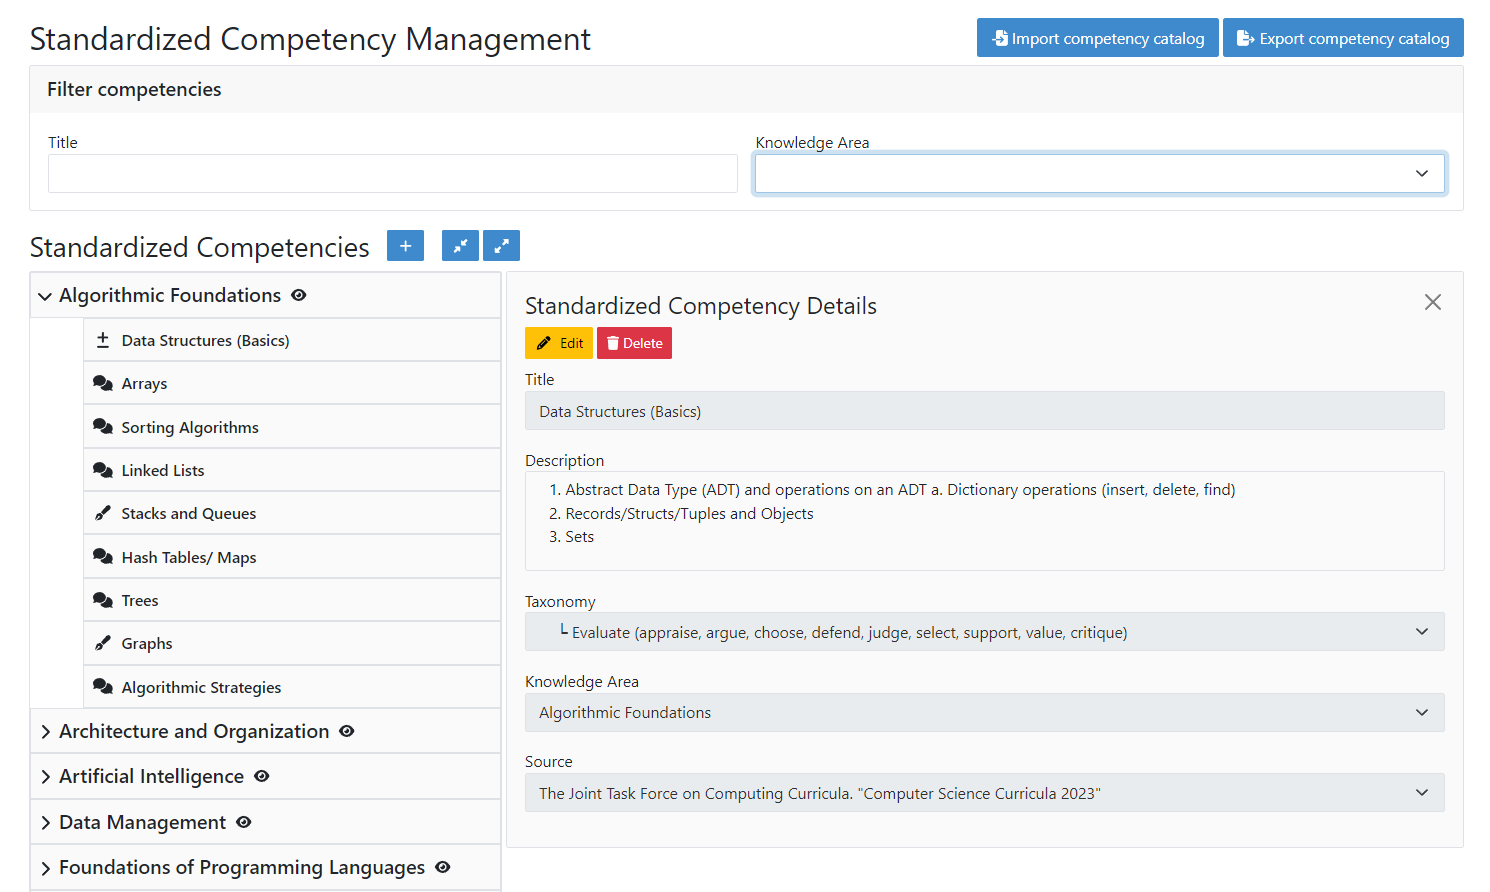1490x892 pixels.
Task: Expand all tree nodes using the outward arrows icon
Action: pyautogui.click(x=501, y=245)
